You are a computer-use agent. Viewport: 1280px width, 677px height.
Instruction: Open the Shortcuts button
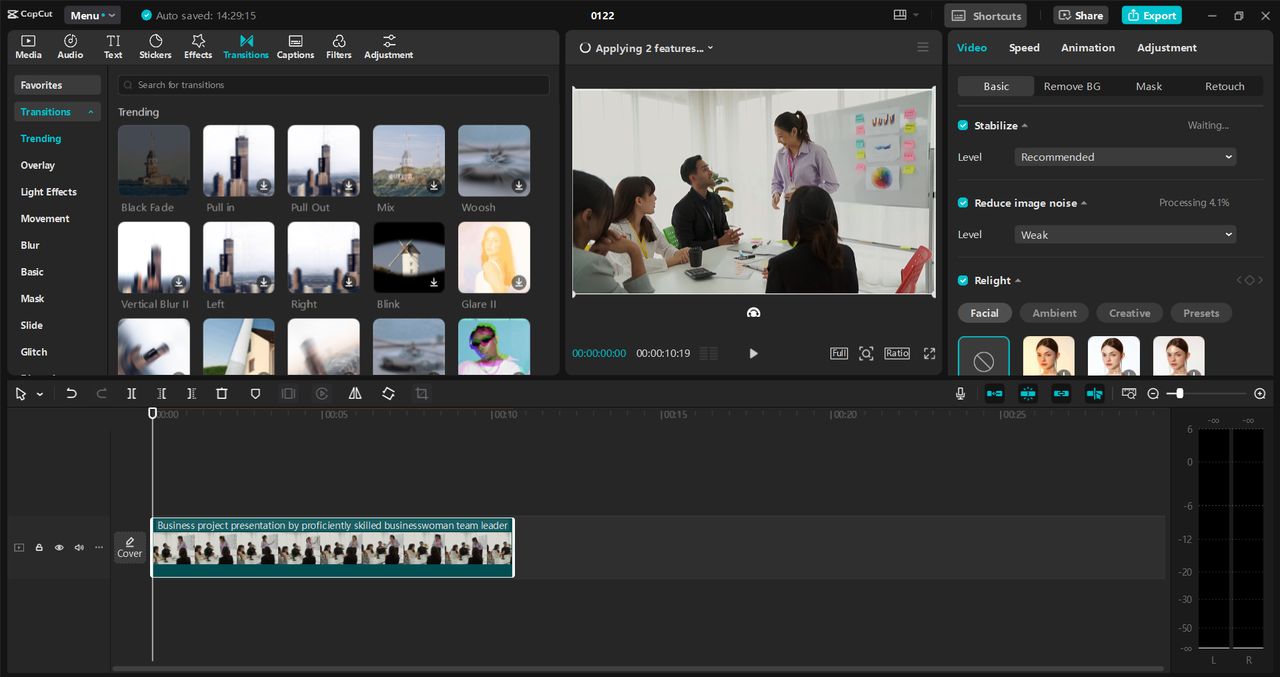(x=986, y=15)
